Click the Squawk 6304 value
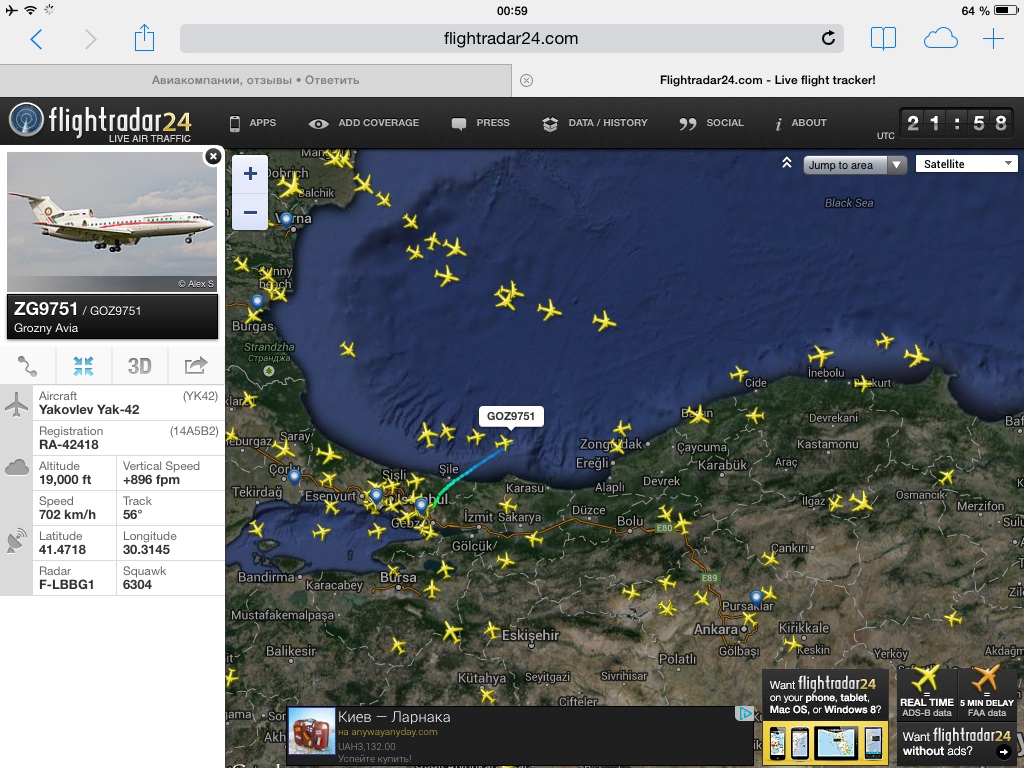Image resolution: width=1024 pixels, height=768 pixels. (x=137, y=584)
